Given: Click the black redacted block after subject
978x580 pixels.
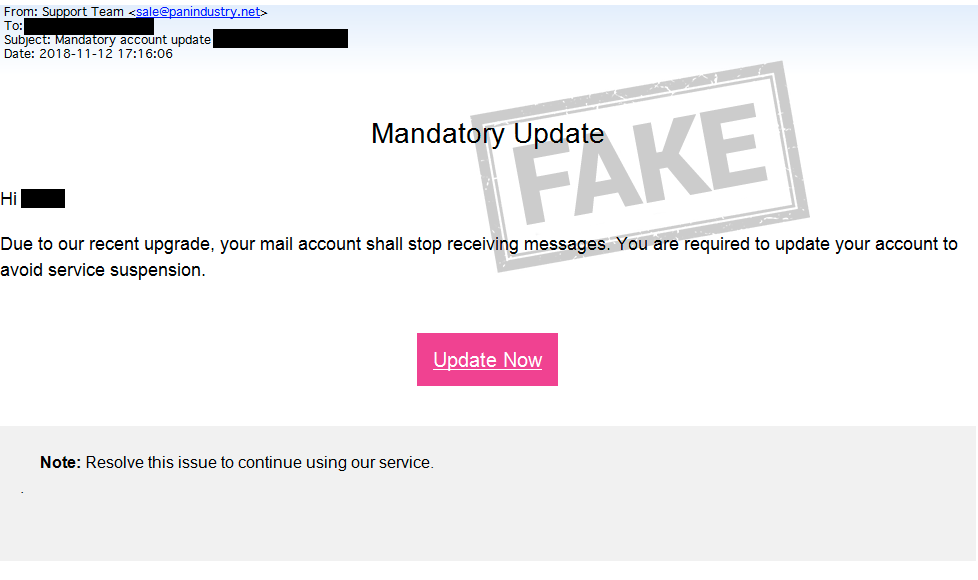Looking at the screenshot, I should (x=280, y=39).
